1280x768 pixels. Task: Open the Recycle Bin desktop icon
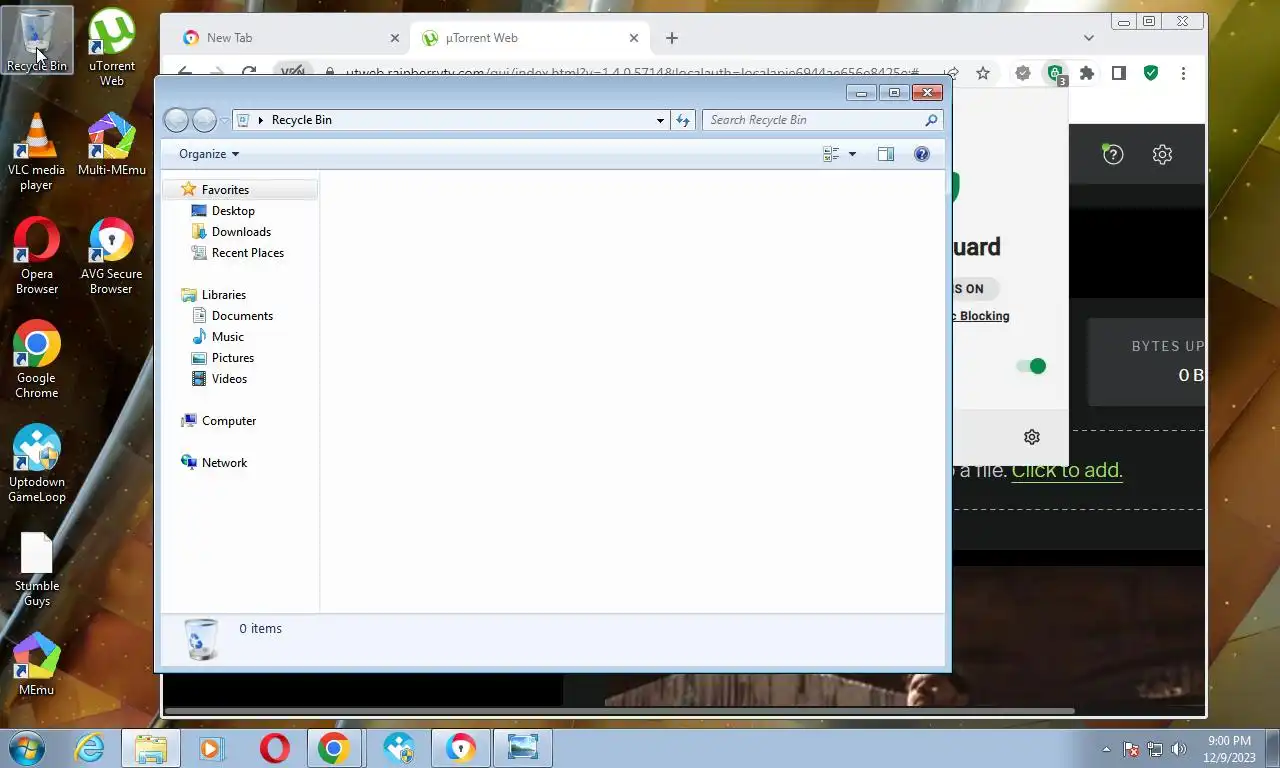click(37, 41)
